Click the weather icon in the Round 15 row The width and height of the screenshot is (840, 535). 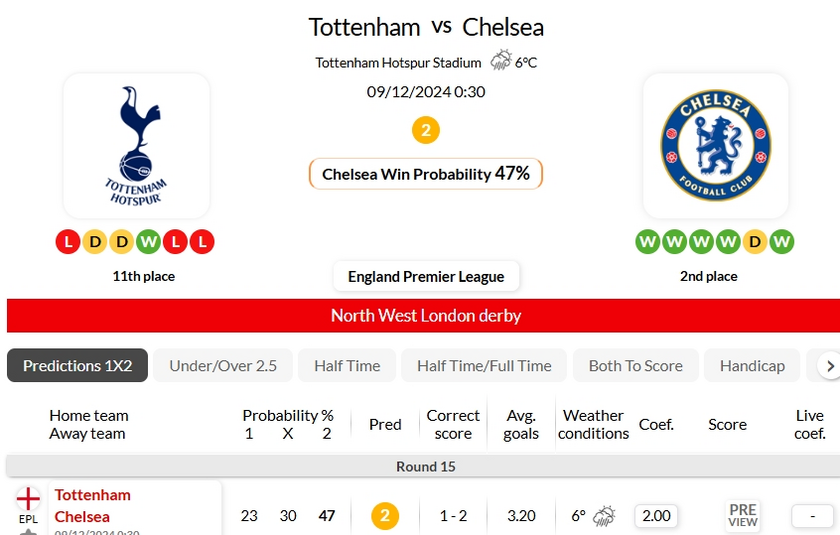click(604, 516)
